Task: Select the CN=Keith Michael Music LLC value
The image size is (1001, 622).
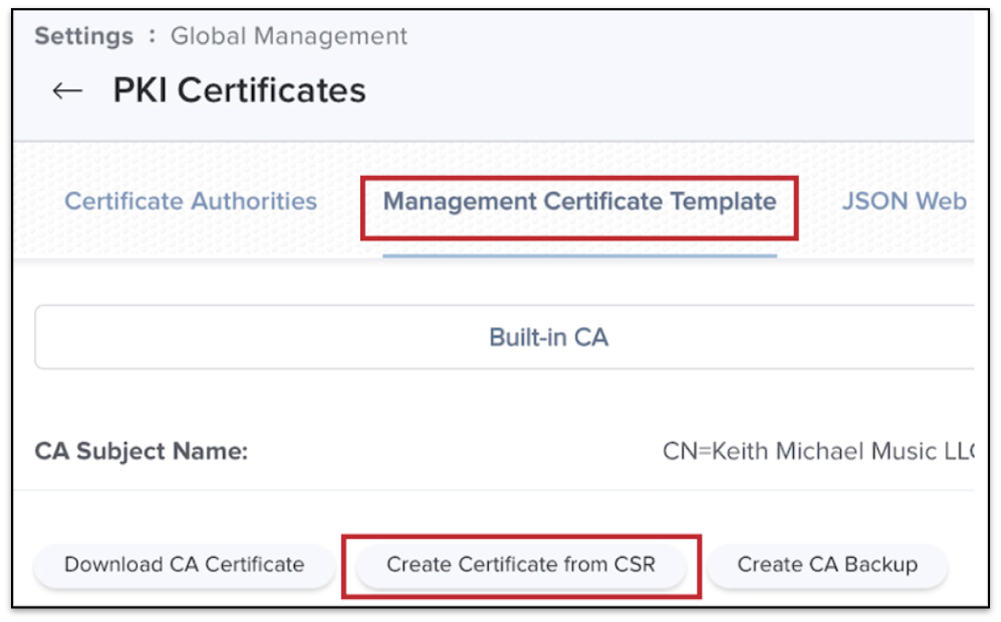Action: [817, 451]
